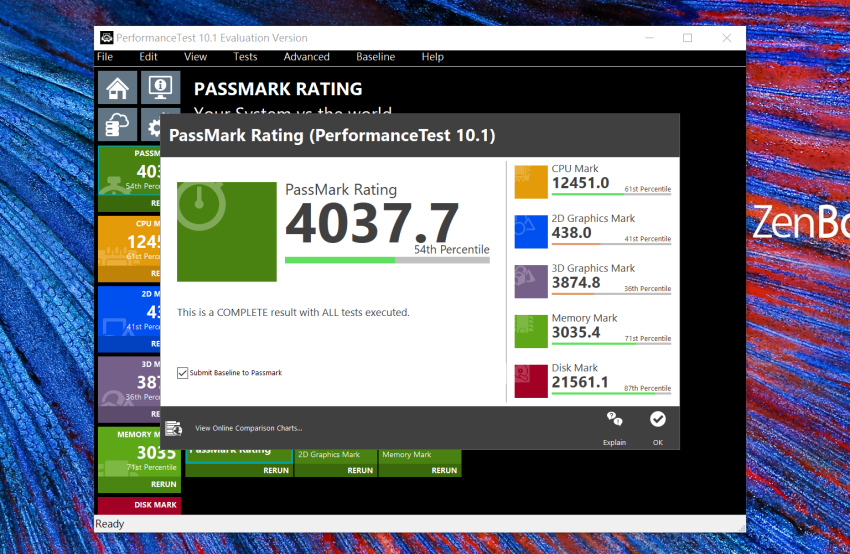Viewport: 850px width, 554px height.
Task: Open the Edit menu
Action: click(x=148, y=57)
